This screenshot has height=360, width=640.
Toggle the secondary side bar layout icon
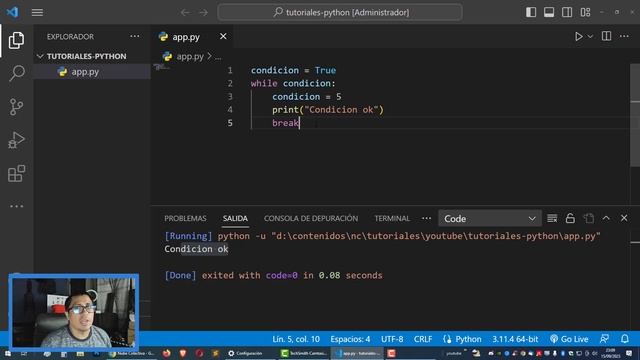567,12
